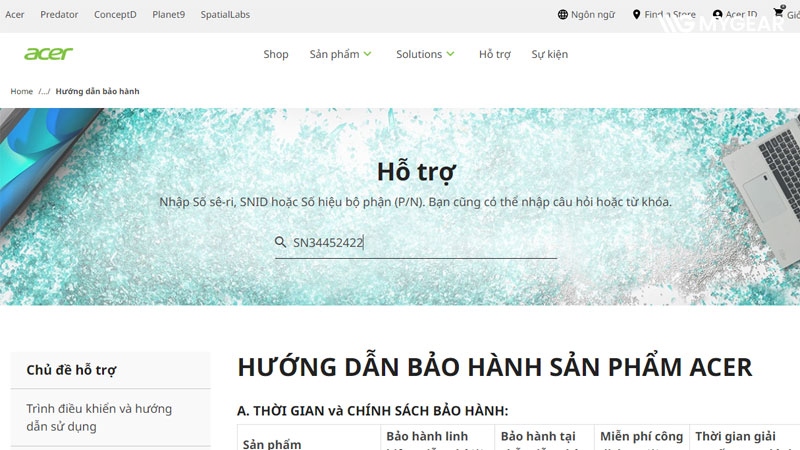The height and width of the screenshot is (450, 800).
Task: Open the Sản phẩm menu
Action: pyautogui.click(x=334, y=54)
